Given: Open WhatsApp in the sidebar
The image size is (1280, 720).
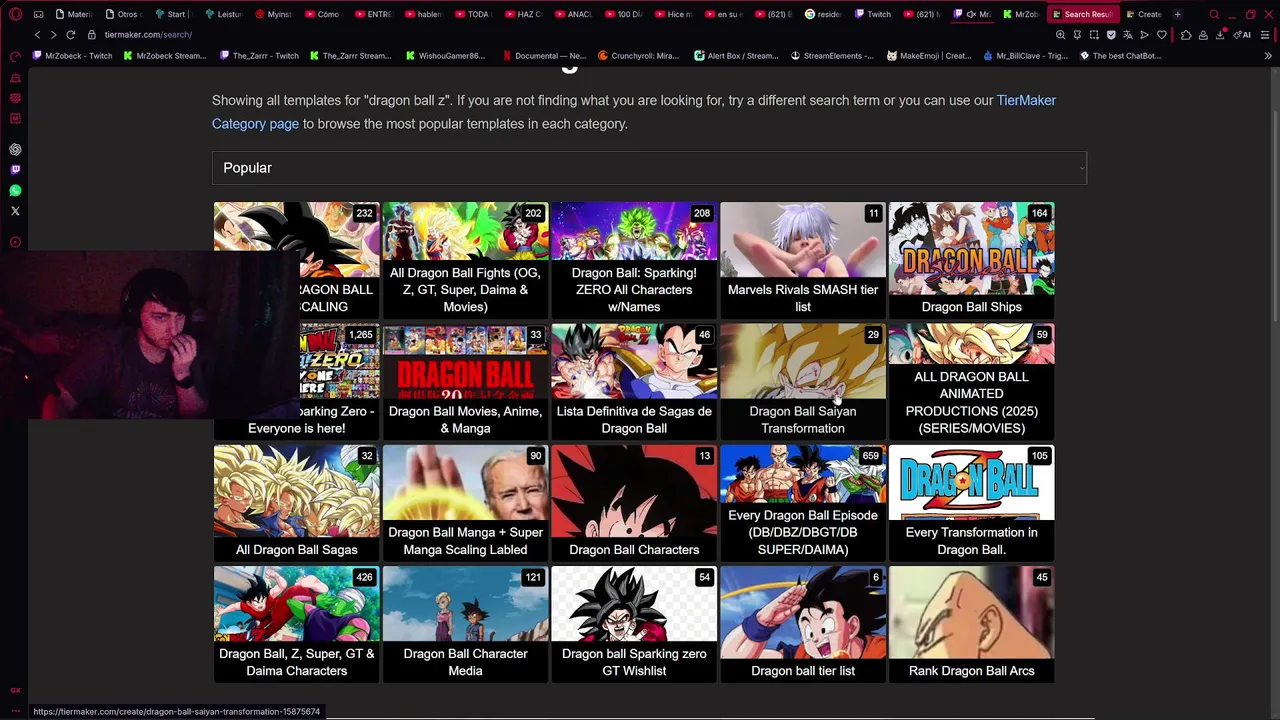Looking at the screenshot, I should coord(15,190).
